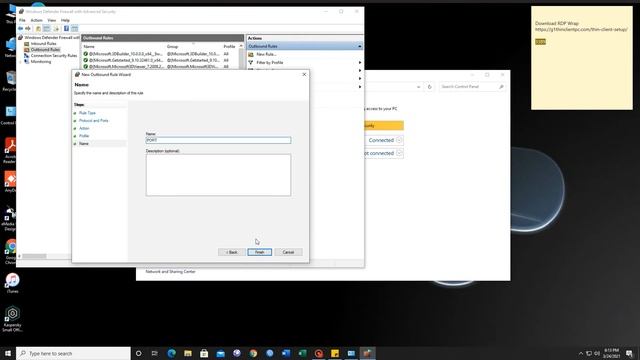Click the Finish button
Screen dimensions: 640x360
[260, 252]
